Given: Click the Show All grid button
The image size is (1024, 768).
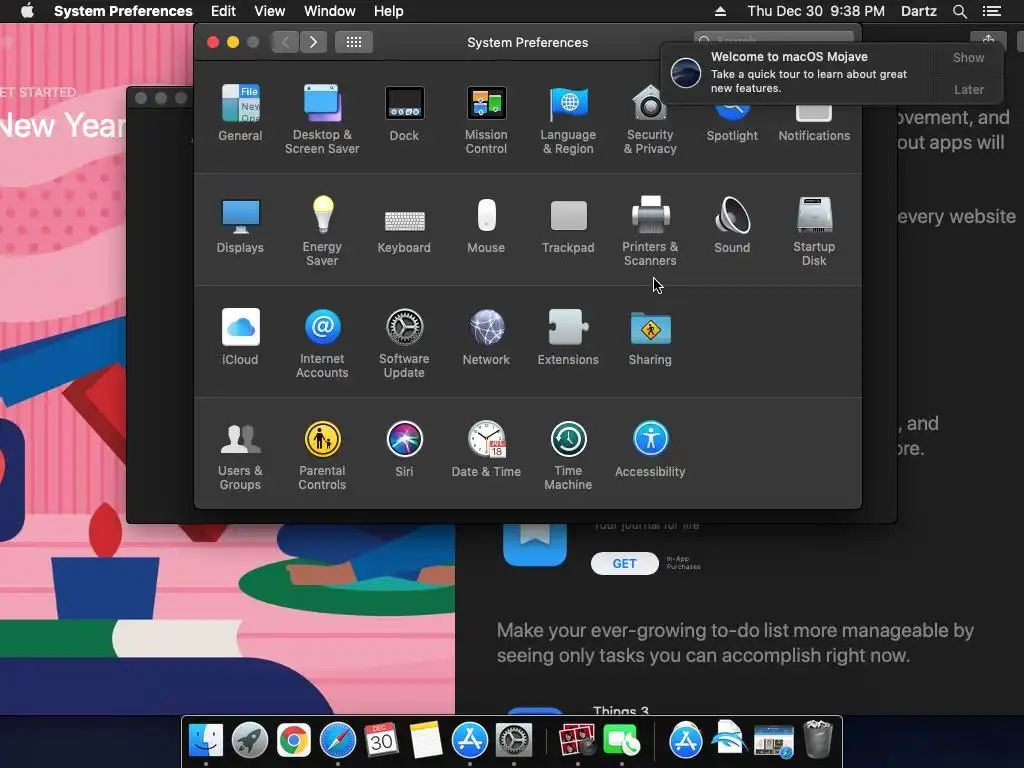Looking at the screenshot, I should [353, 42].
